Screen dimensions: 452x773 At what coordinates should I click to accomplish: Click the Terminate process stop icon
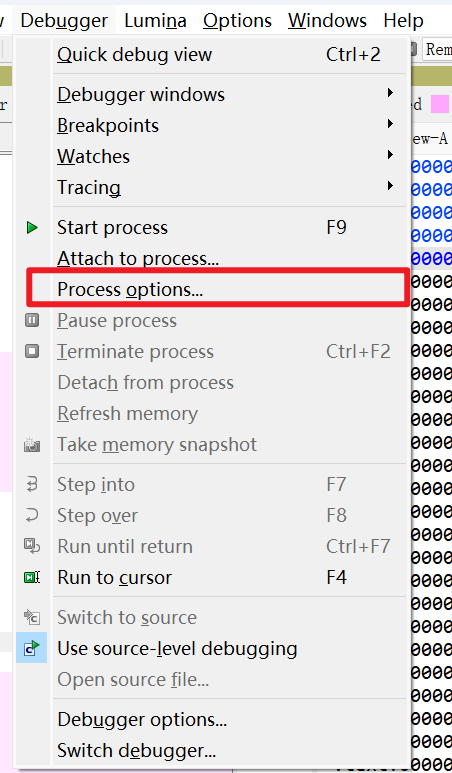coord(32,351)
